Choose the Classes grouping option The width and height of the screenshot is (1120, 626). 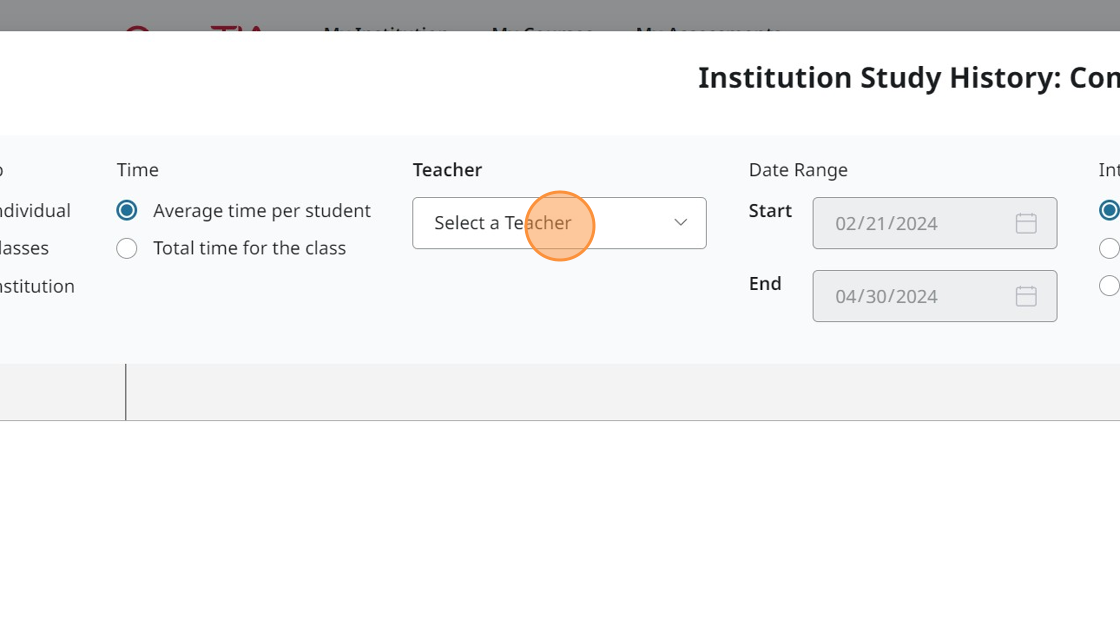(24, 248)
